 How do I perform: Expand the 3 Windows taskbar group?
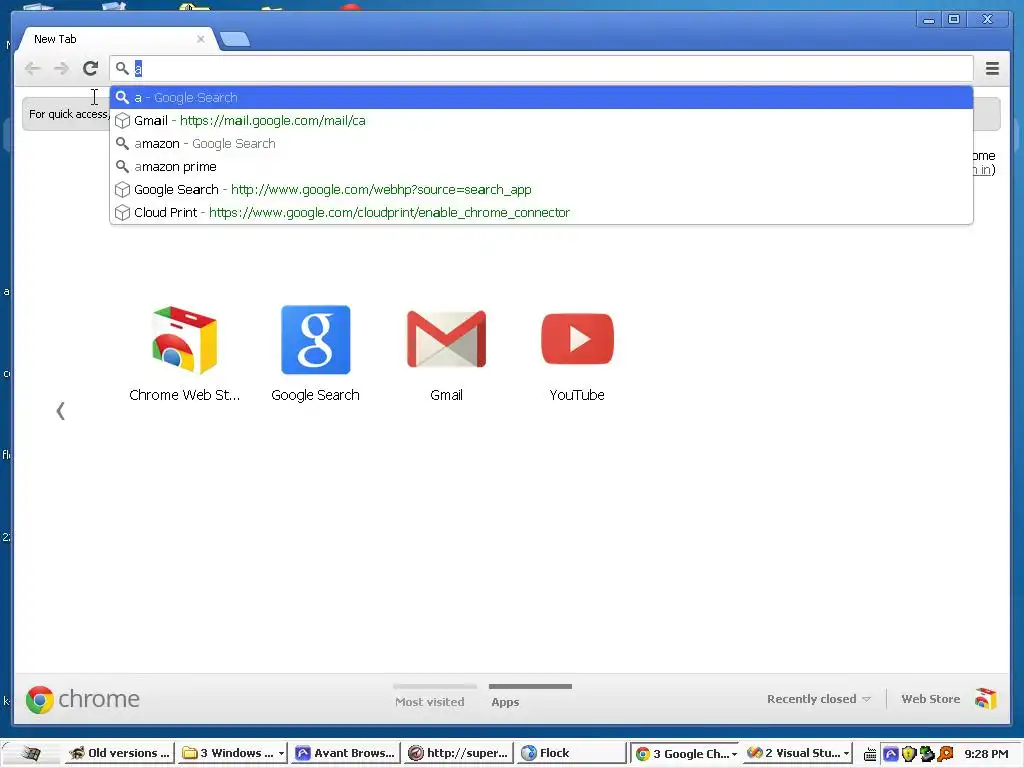pos(232,753)
